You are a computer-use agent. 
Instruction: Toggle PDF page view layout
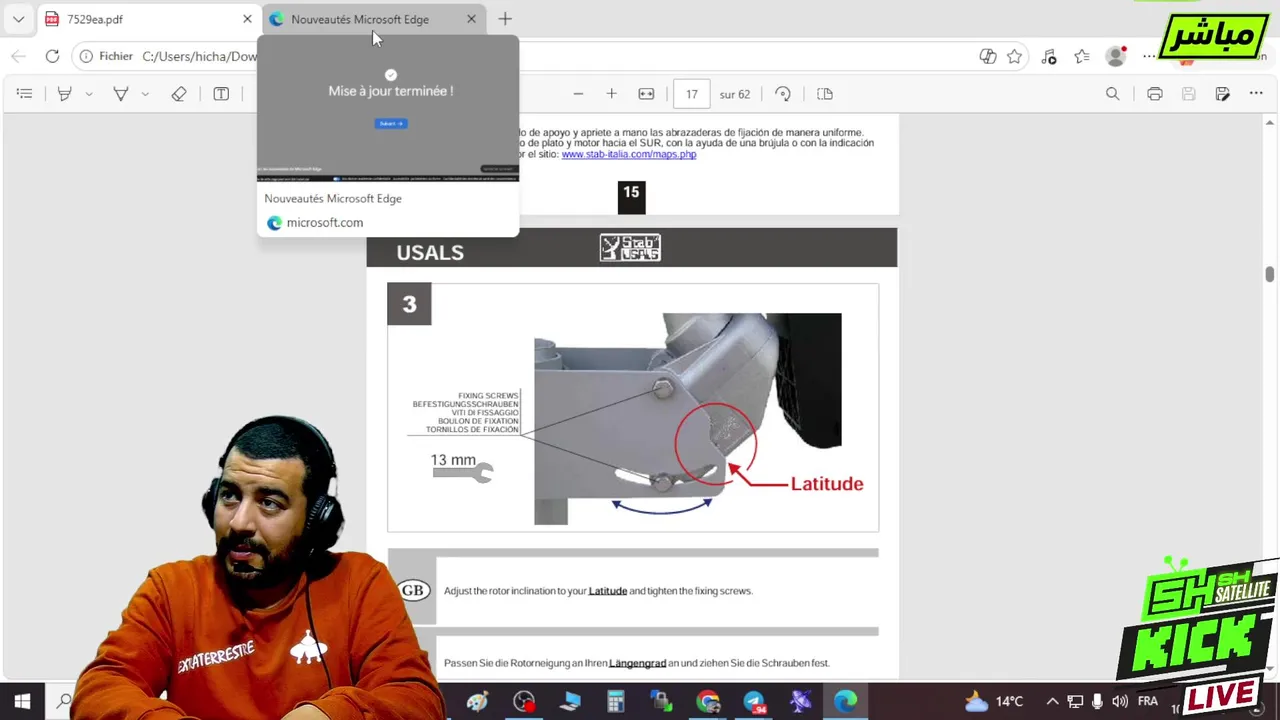pyautogui.click(x=825, y=94)
